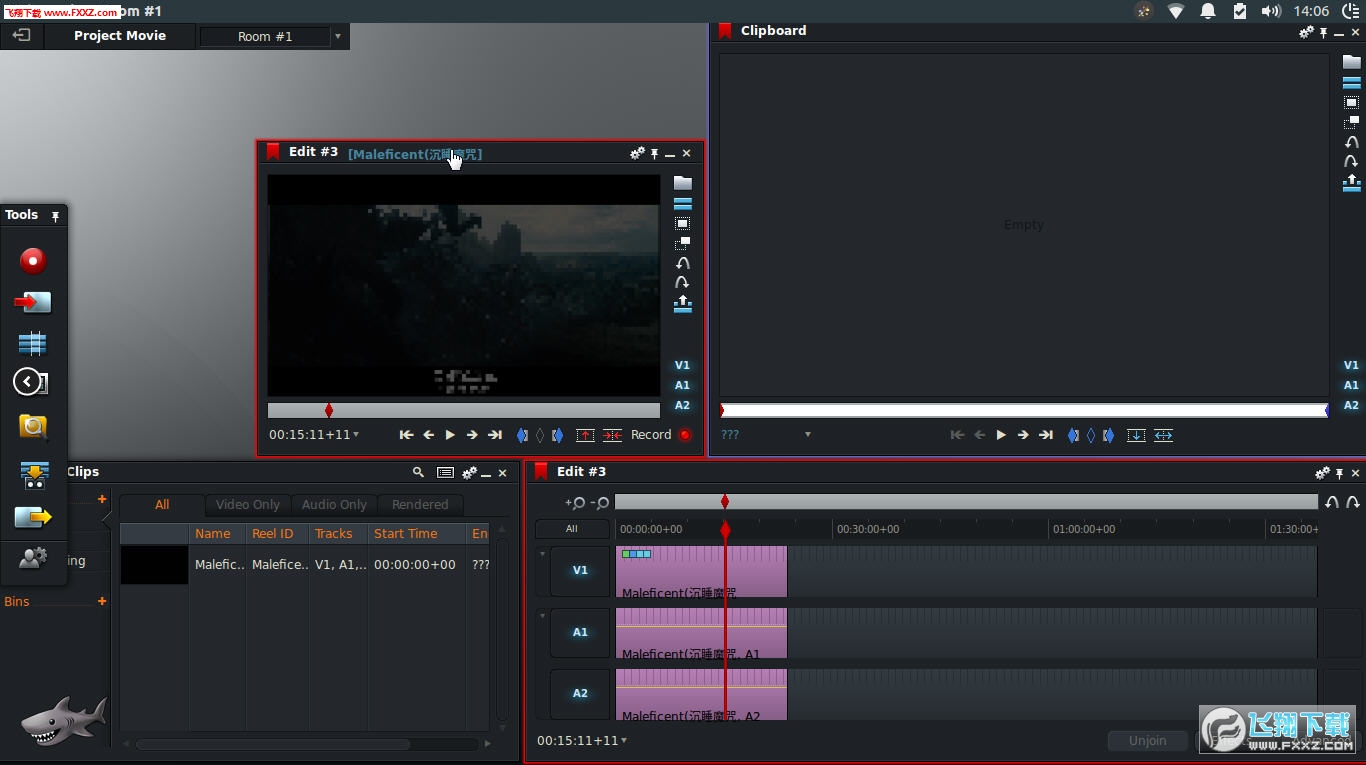Toggle A1 track button in timeline

pos(580,632)
